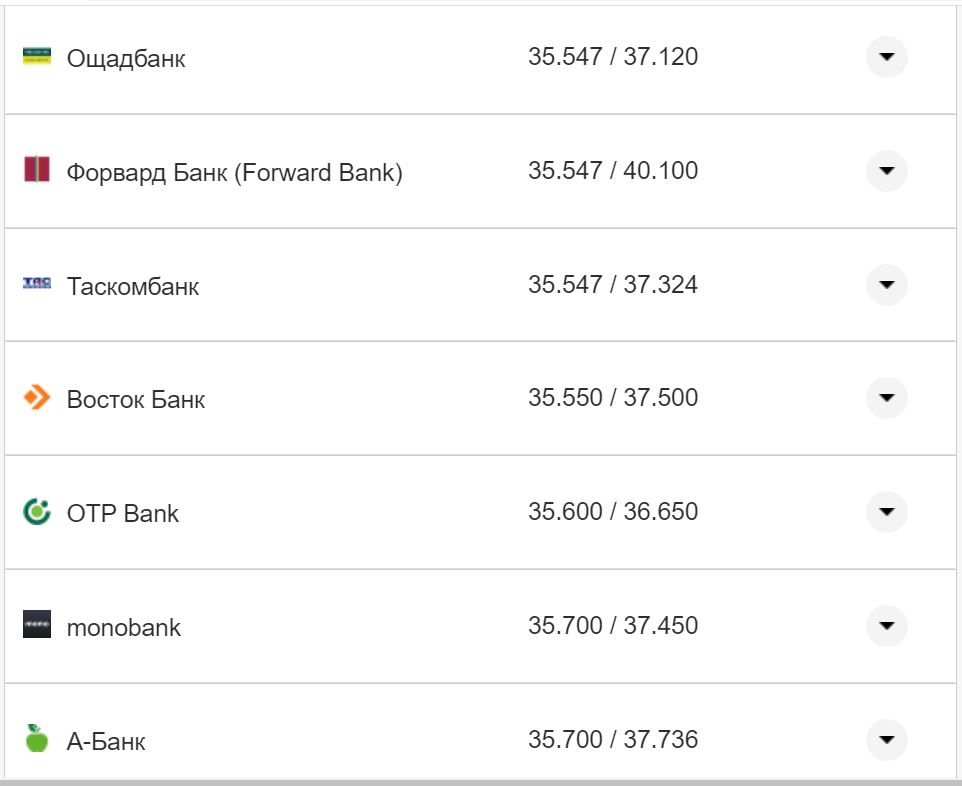Click the Восток Банк orange logo
Viewport: 962px width, 786px height.
click(37, 398)
